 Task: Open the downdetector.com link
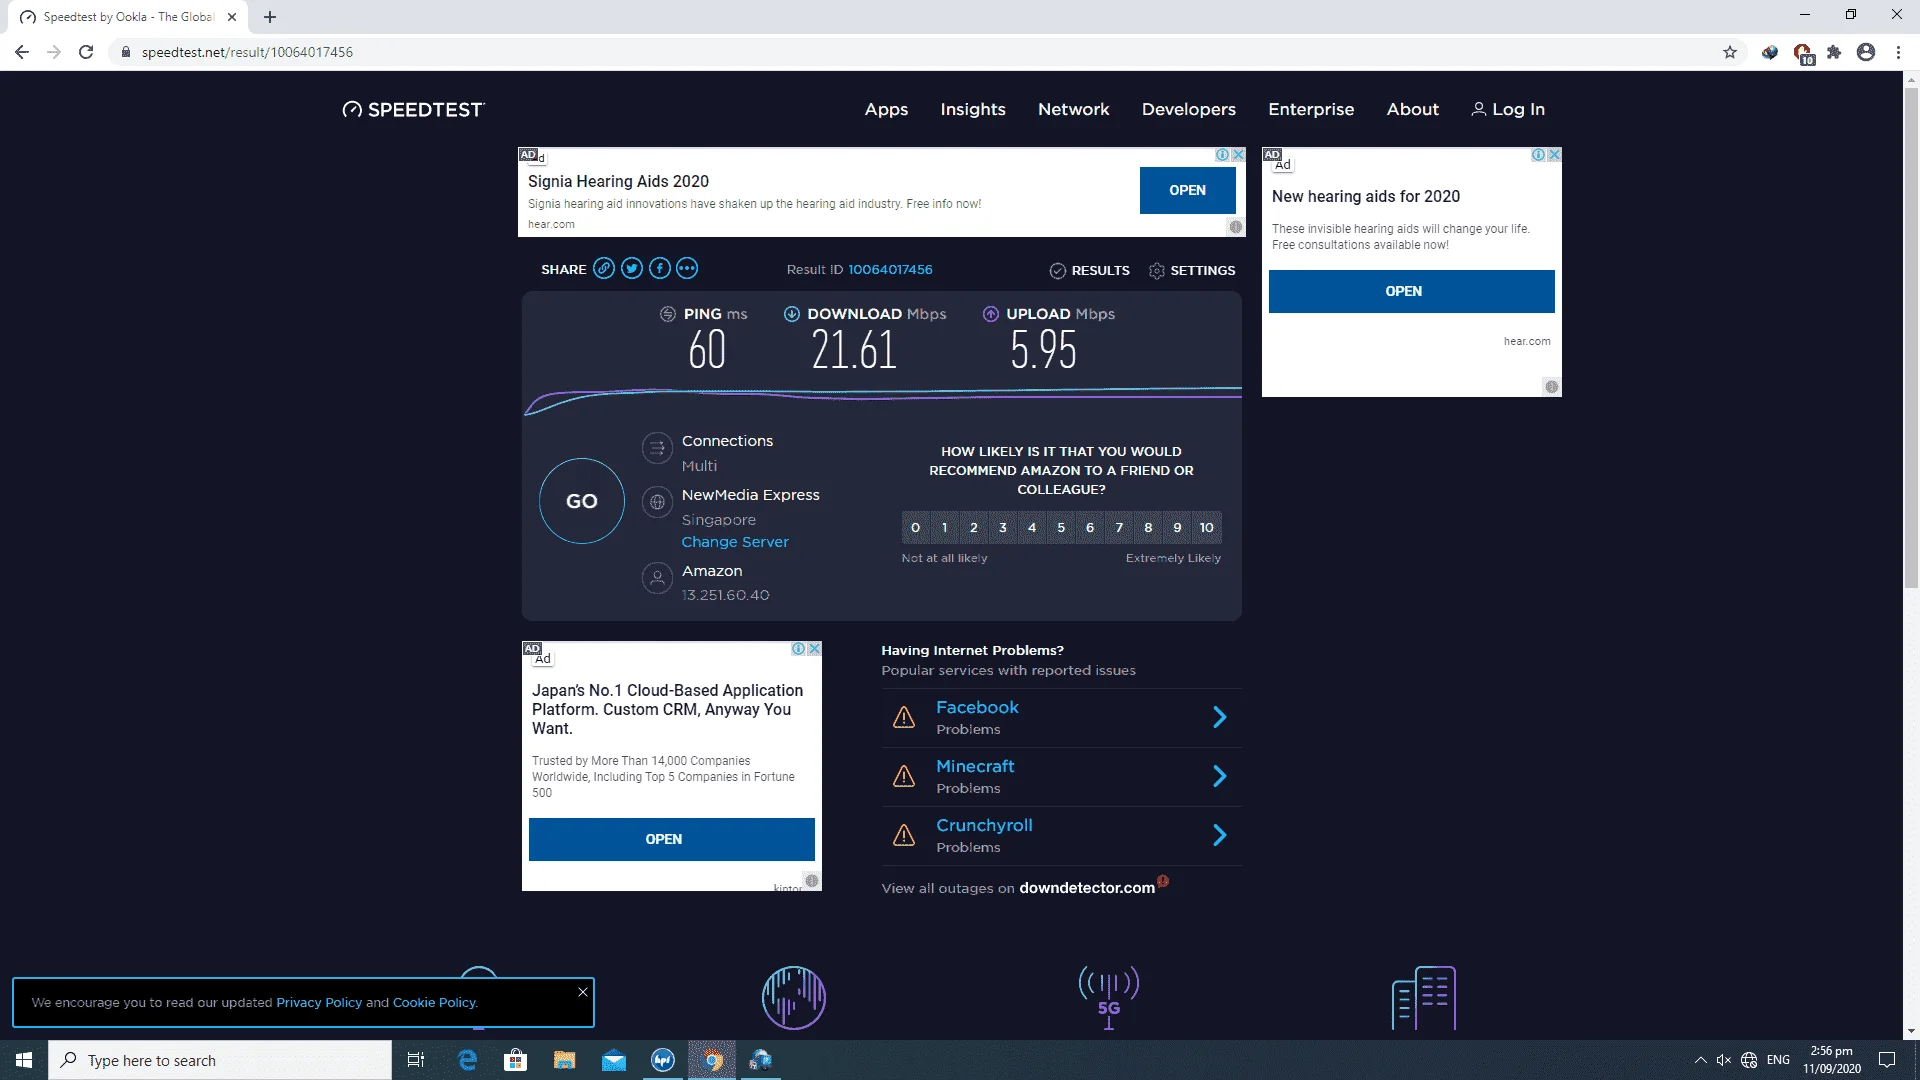coord(1087,888)
